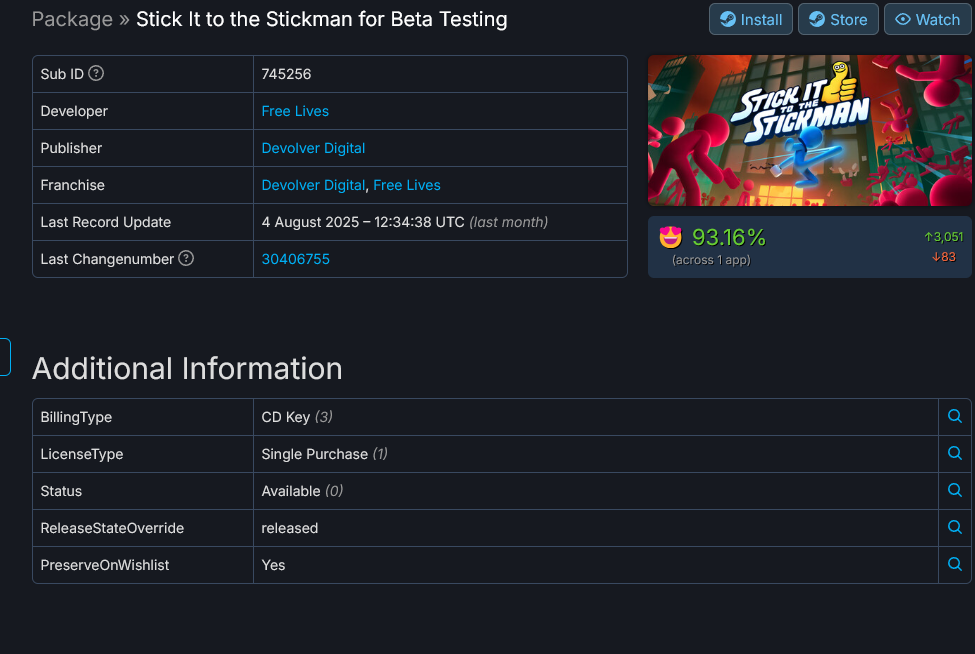The width and height of the screenshot is (975, 654).
Task: Click the help icon next to Sub ID
Action: (96, 74)
